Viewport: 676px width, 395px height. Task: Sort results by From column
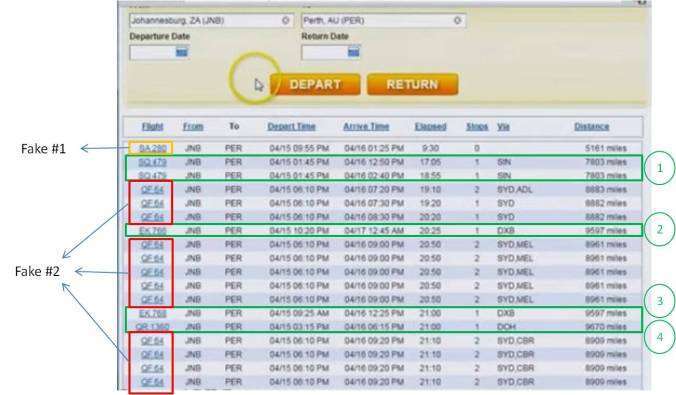pyautogui.click(x=193, y=126)
